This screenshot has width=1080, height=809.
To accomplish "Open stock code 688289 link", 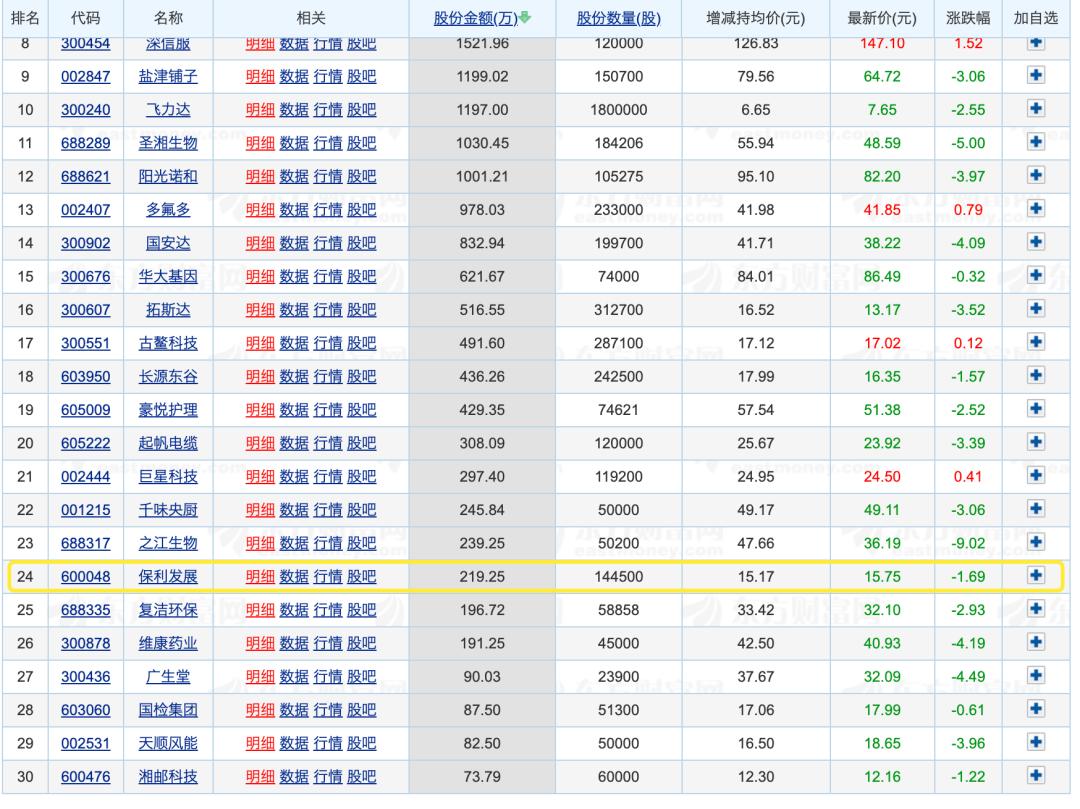I will coord(85,143).
